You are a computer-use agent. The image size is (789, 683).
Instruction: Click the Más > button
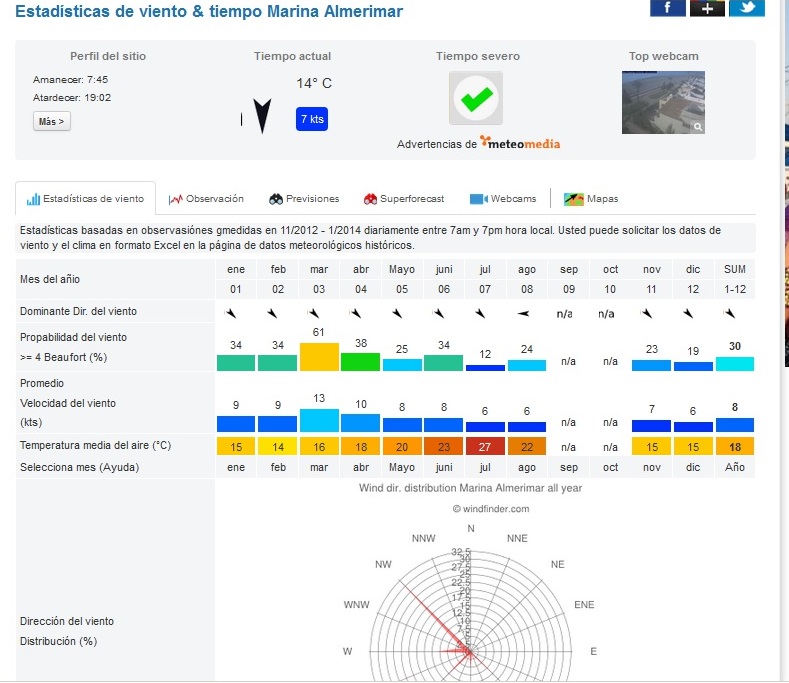52,121
